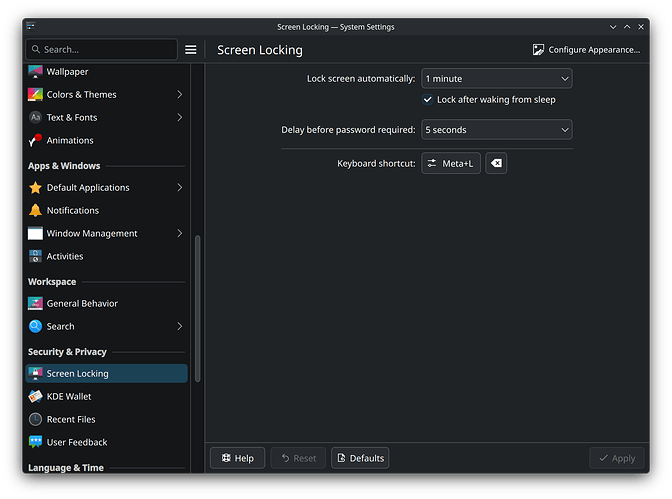Click the Animations label
The height and width of the screenshot is (499, 672).
click(x=70, y=140)
